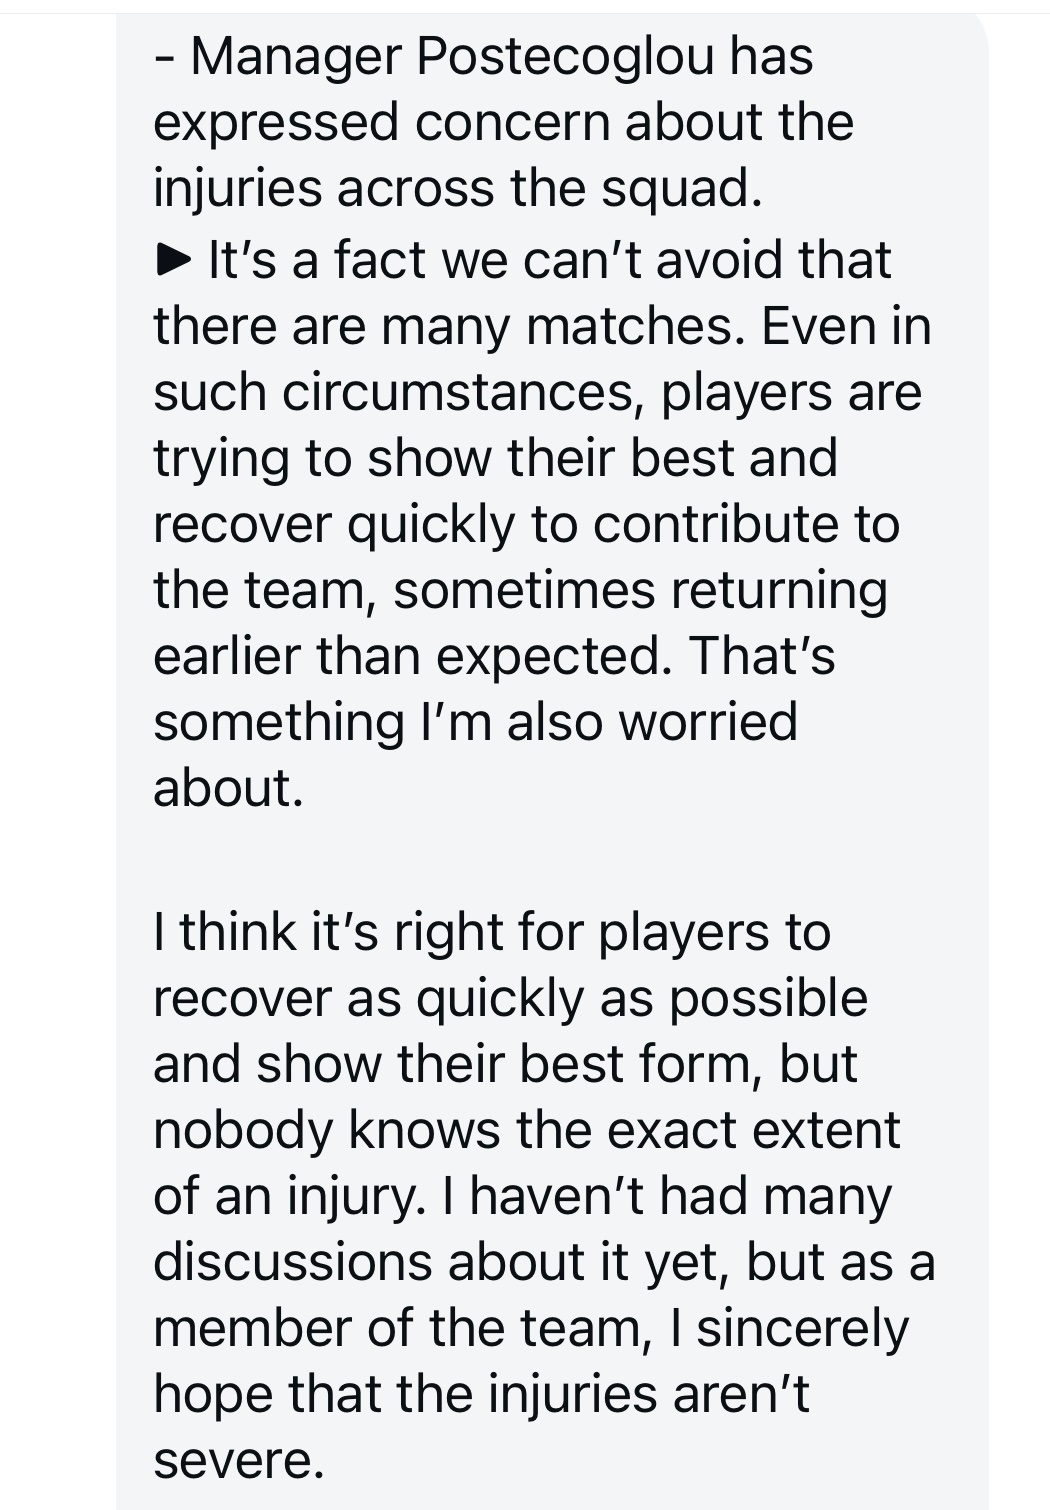Tap the line starting "I think it's right"

pyautogui.click(x=492, y=932)
